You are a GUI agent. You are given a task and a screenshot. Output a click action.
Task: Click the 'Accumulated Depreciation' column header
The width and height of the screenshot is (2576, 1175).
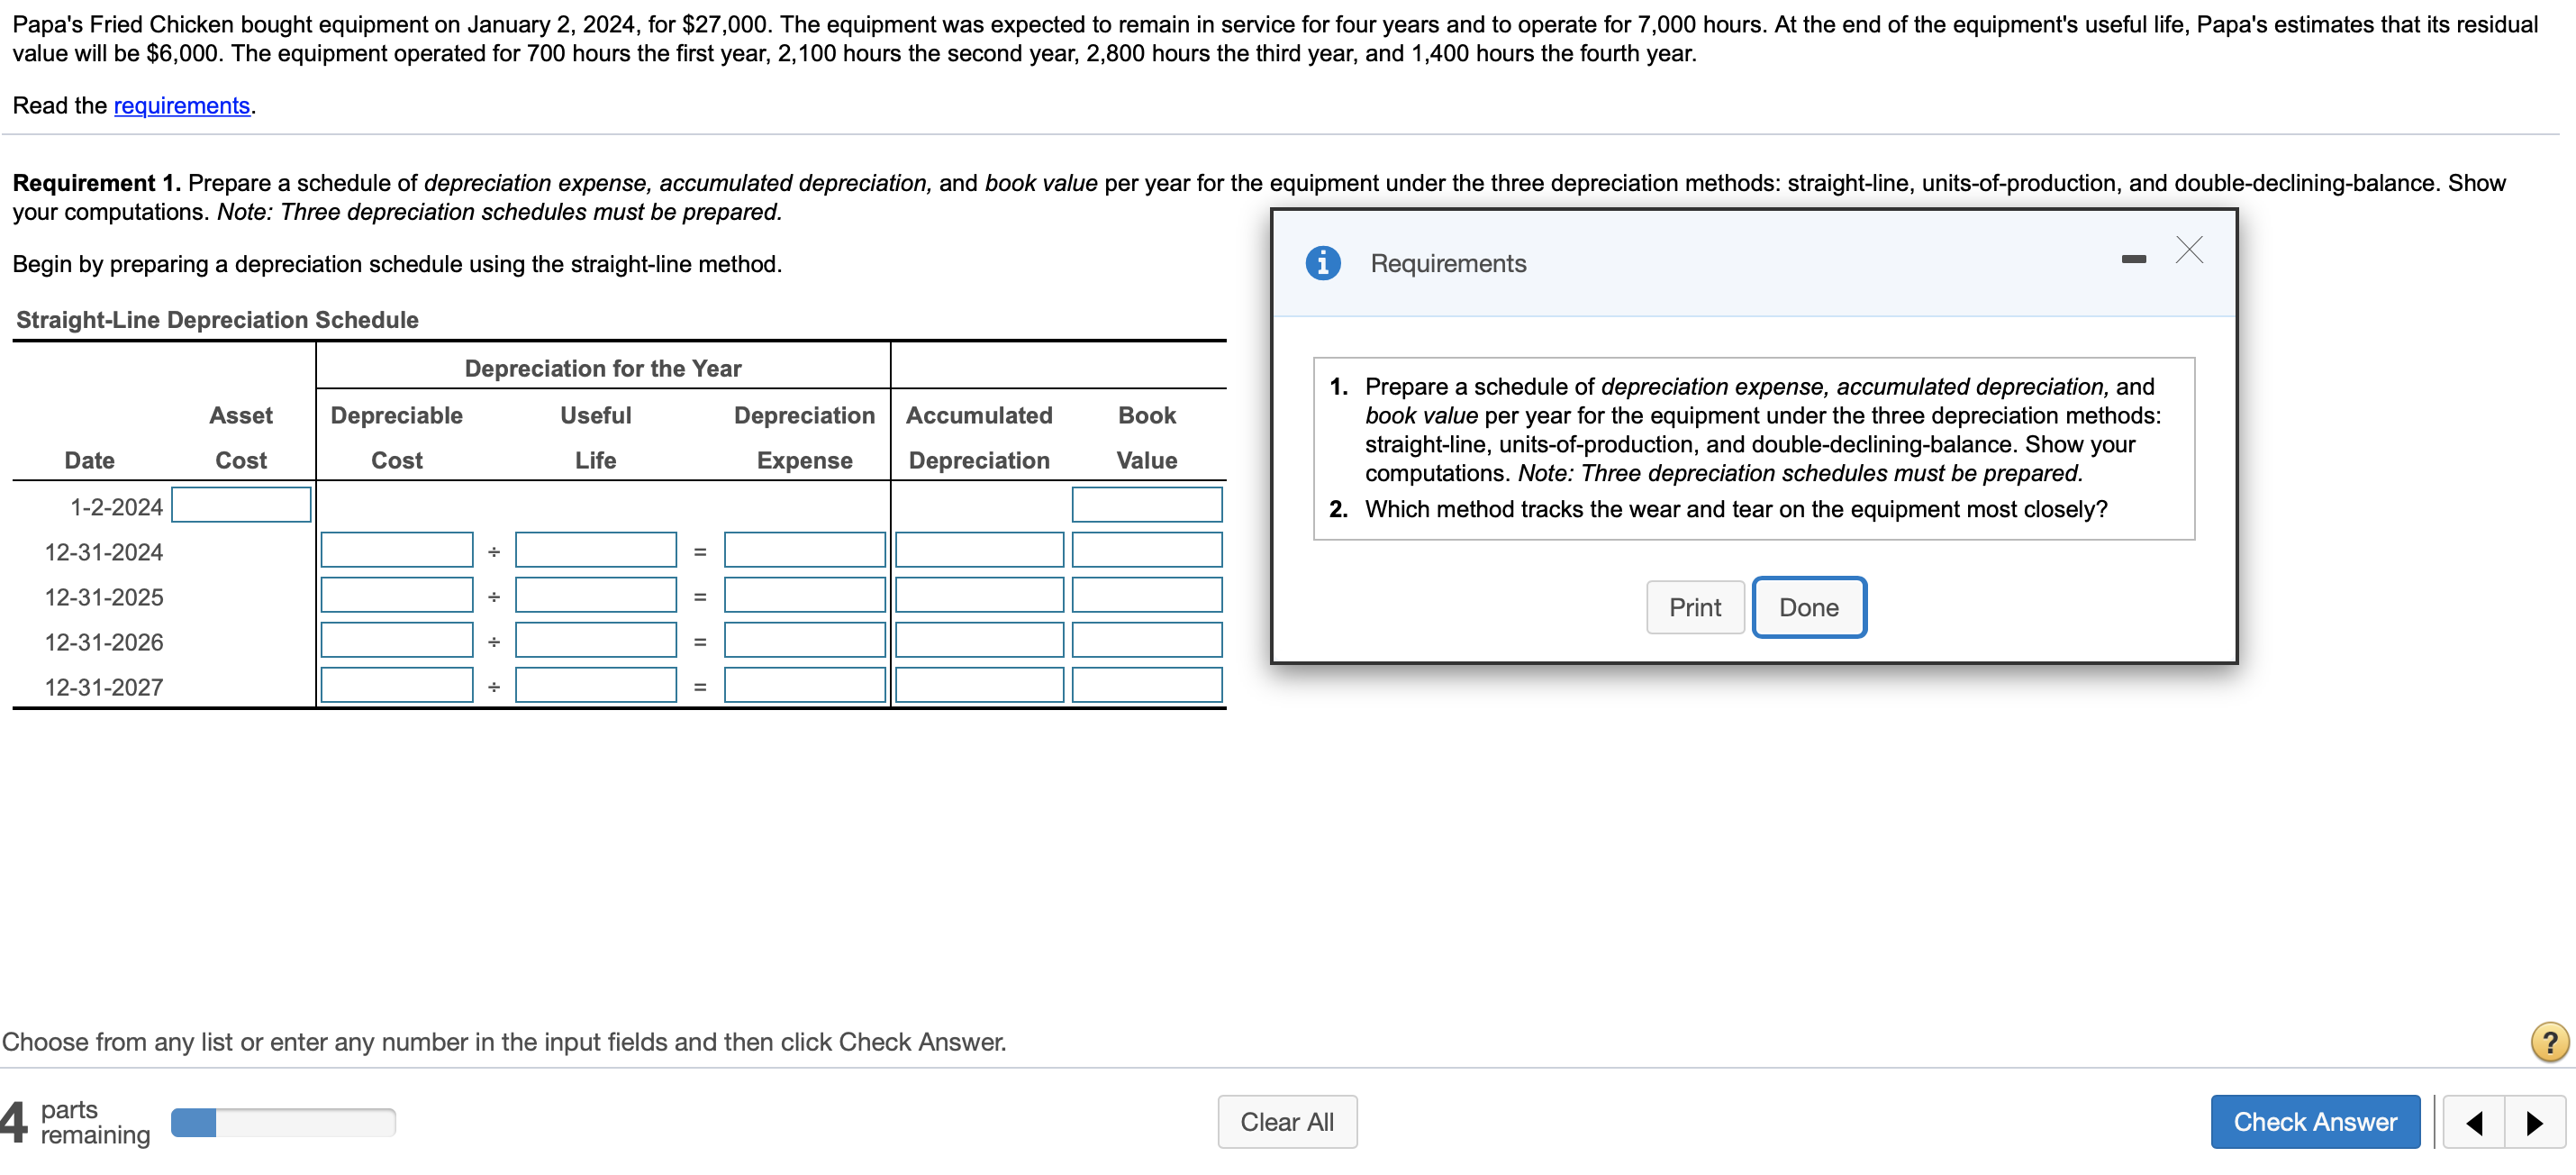click(979, 437)
